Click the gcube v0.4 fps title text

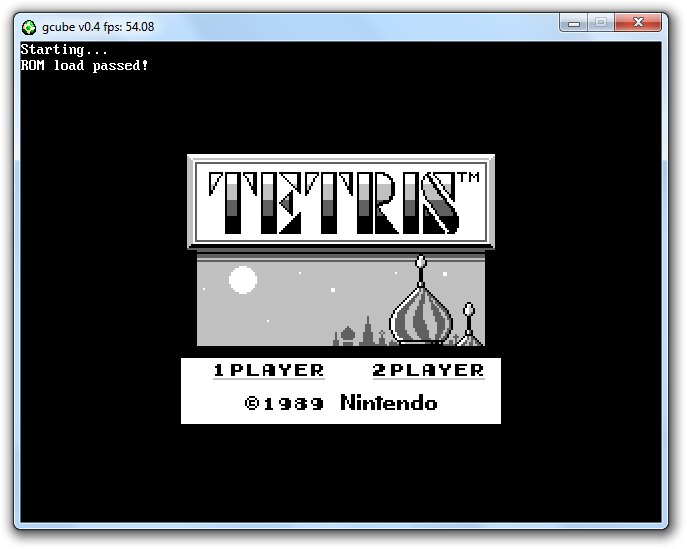[98, 27]
